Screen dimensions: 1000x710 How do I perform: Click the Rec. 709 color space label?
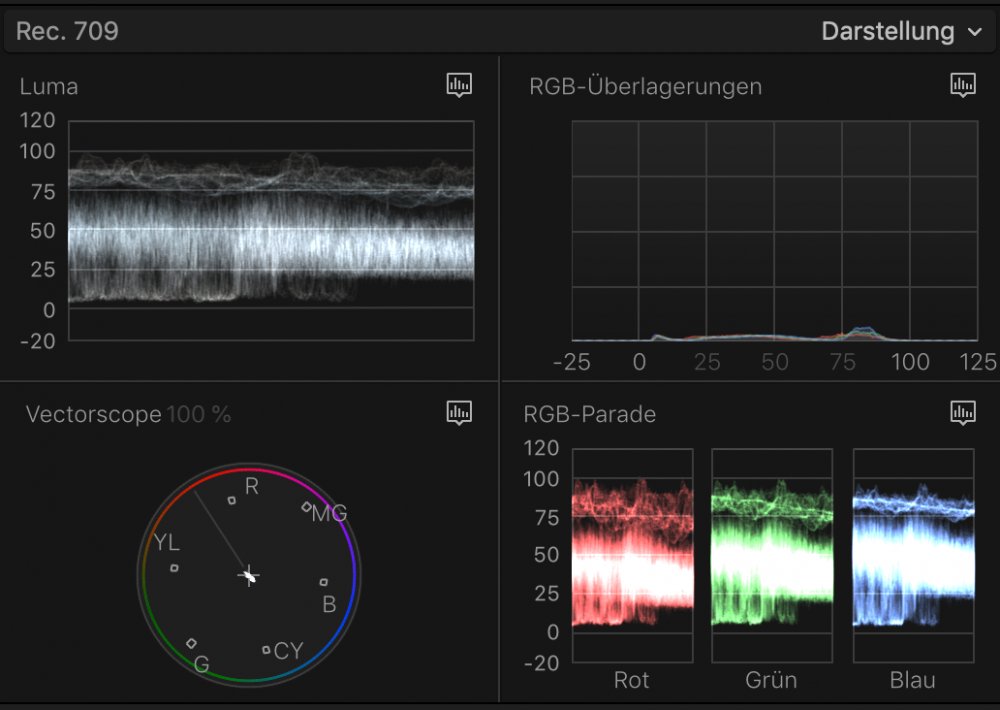point(67,31)
